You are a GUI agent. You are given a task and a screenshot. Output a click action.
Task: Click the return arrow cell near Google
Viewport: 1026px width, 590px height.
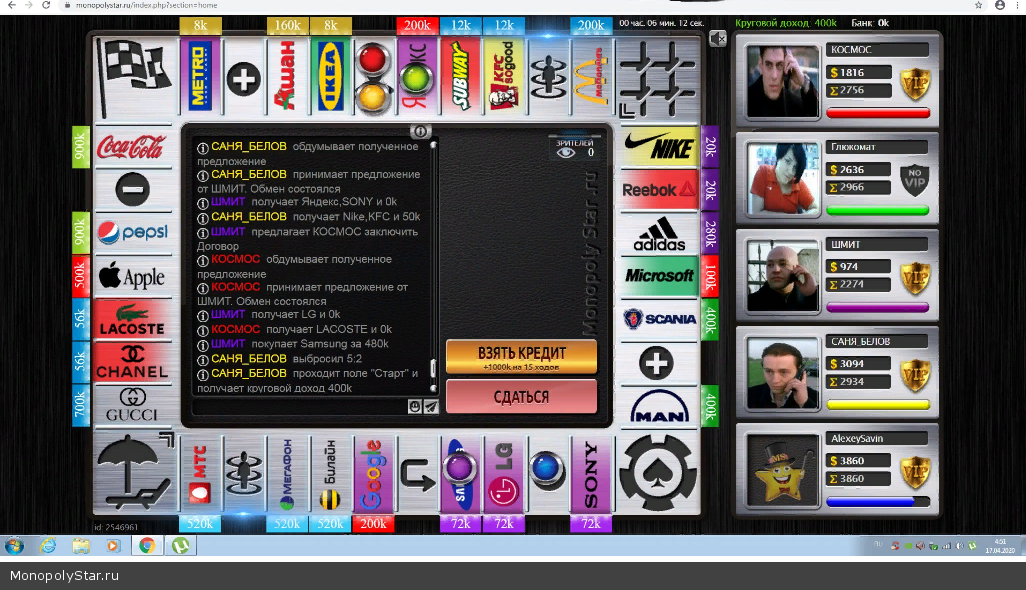pos(417,474)
